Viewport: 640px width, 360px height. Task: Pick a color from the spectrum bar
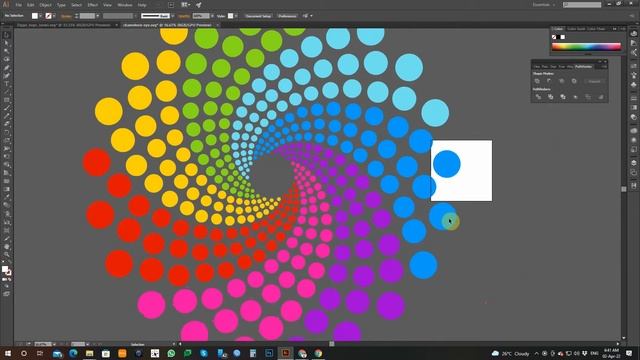(x=586, y=47)
